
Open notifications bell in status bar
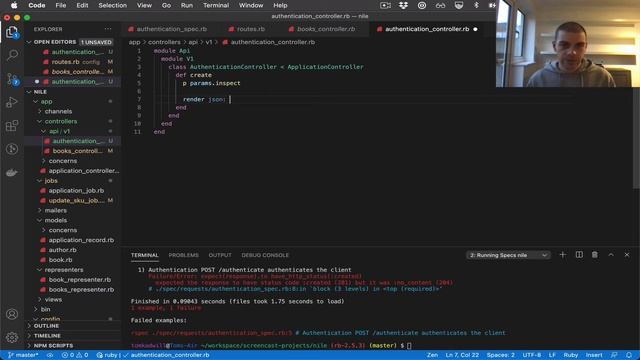pos(629,355)
